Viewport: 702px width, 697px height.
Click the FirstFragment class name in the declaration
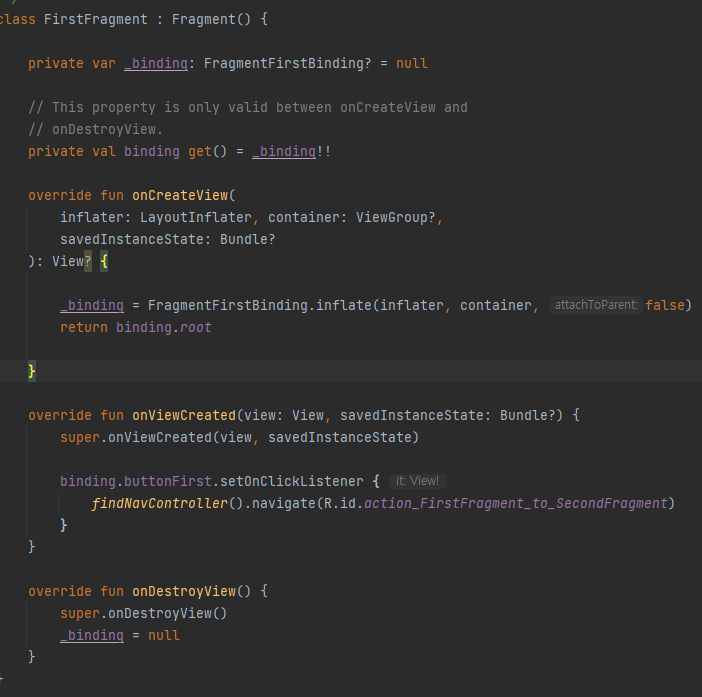(x=95, y=19)
